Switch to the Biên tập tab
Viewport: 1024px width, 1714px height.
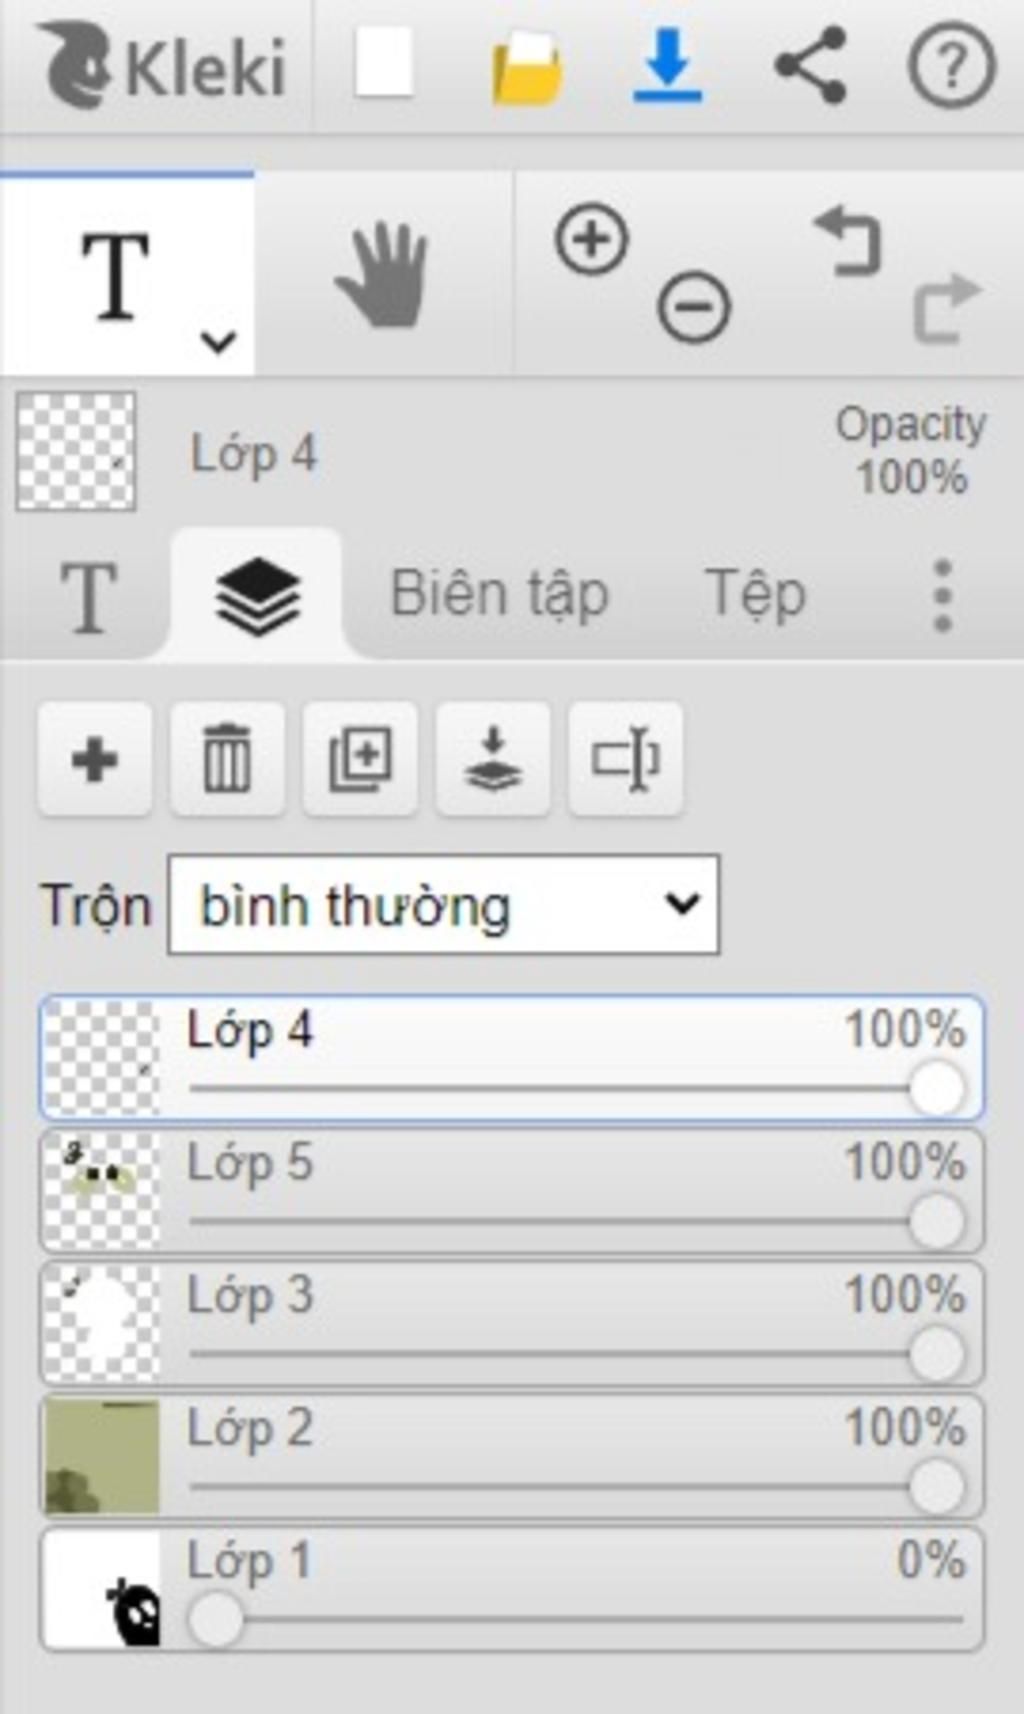[499, 595]
